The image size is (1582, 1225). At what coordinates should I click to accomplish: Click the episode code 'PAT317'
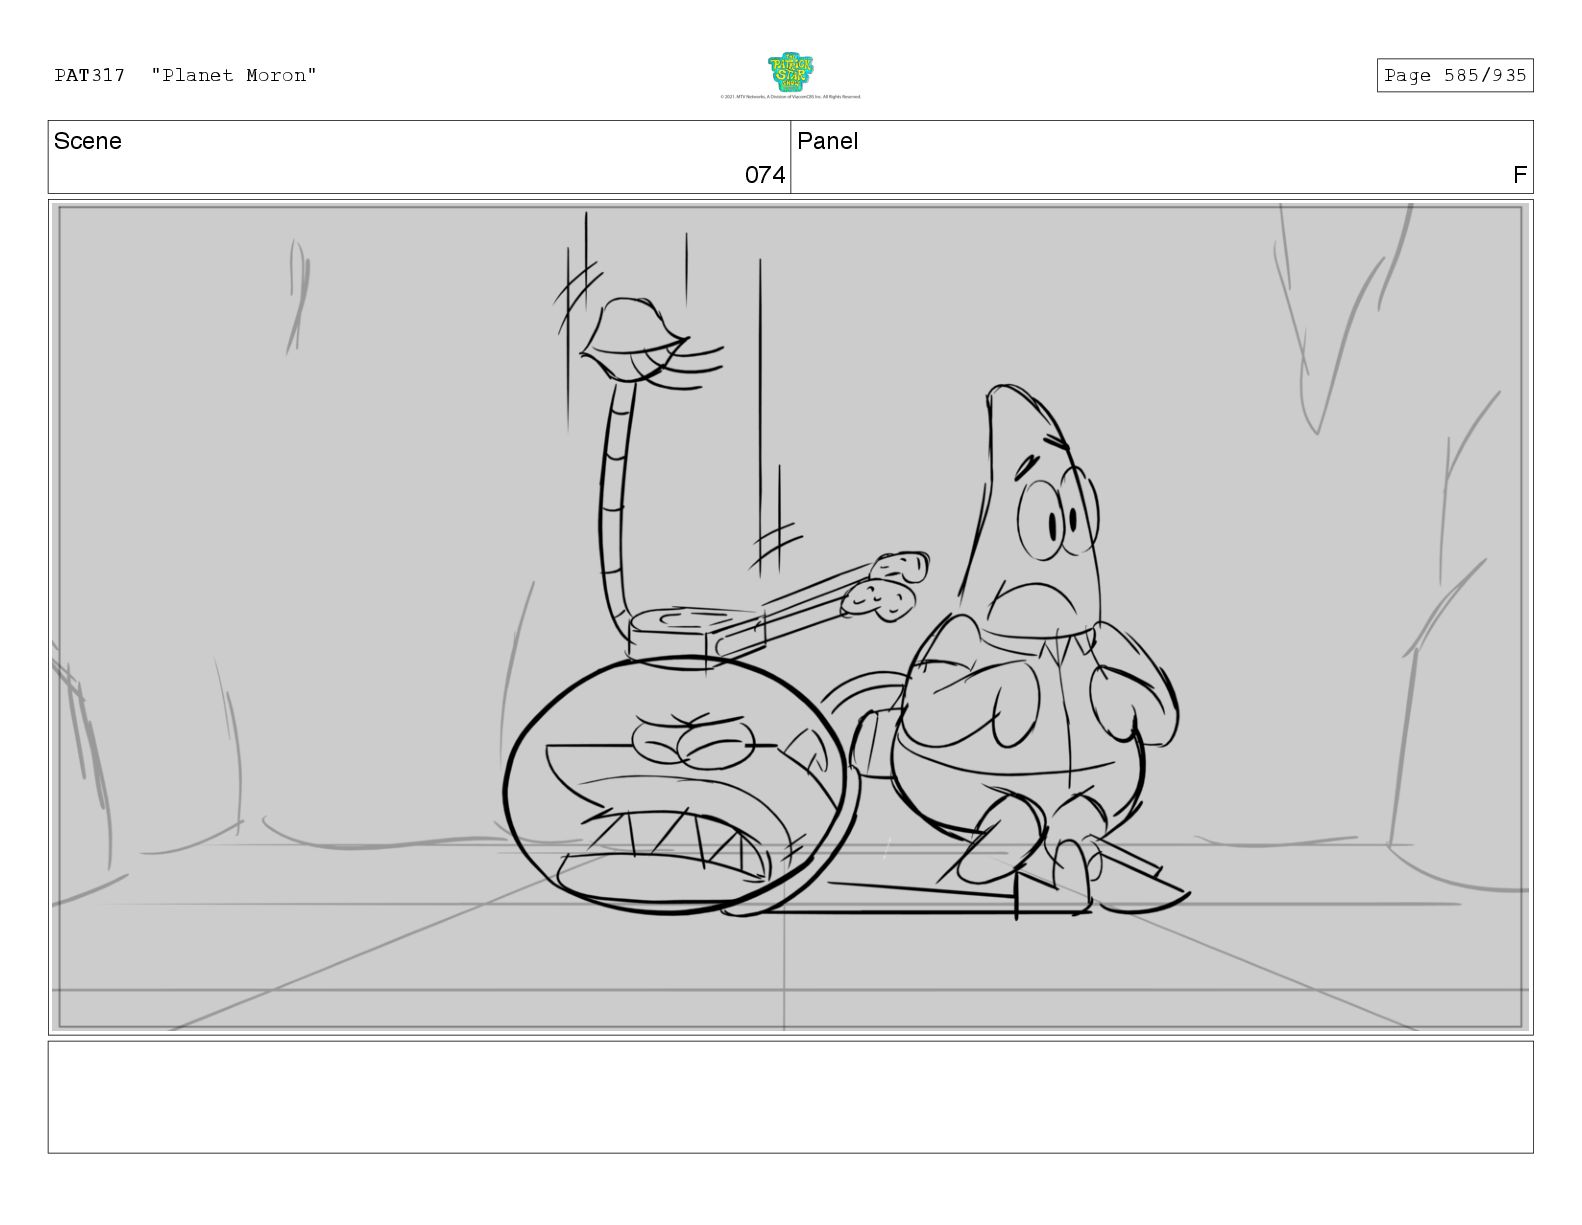pos(90,75)
